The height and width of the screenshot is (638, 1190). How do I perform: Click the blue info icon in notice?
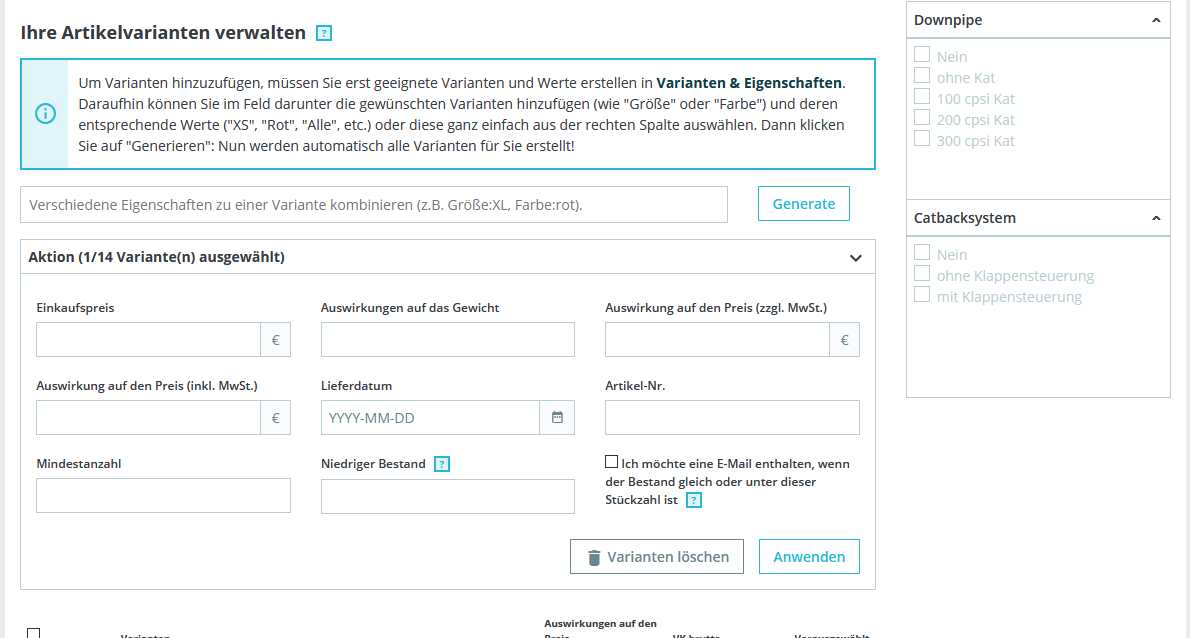(x=45, y=114)
